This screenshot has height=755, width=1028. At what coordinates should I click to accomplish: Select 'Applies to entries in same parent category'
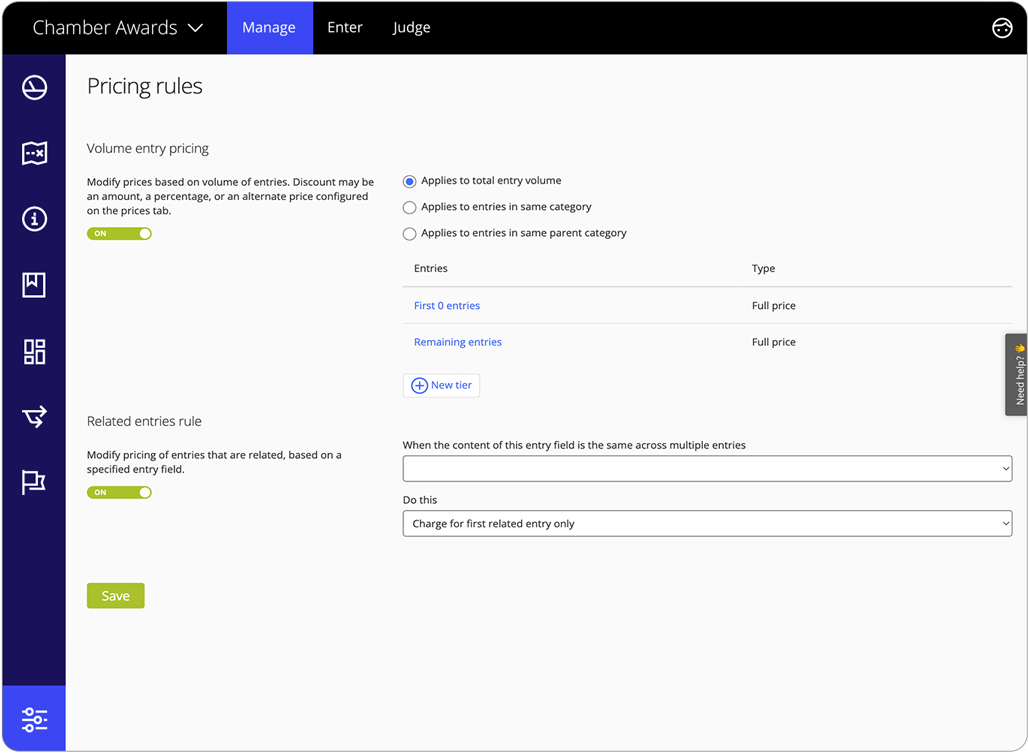click(409, 233)
